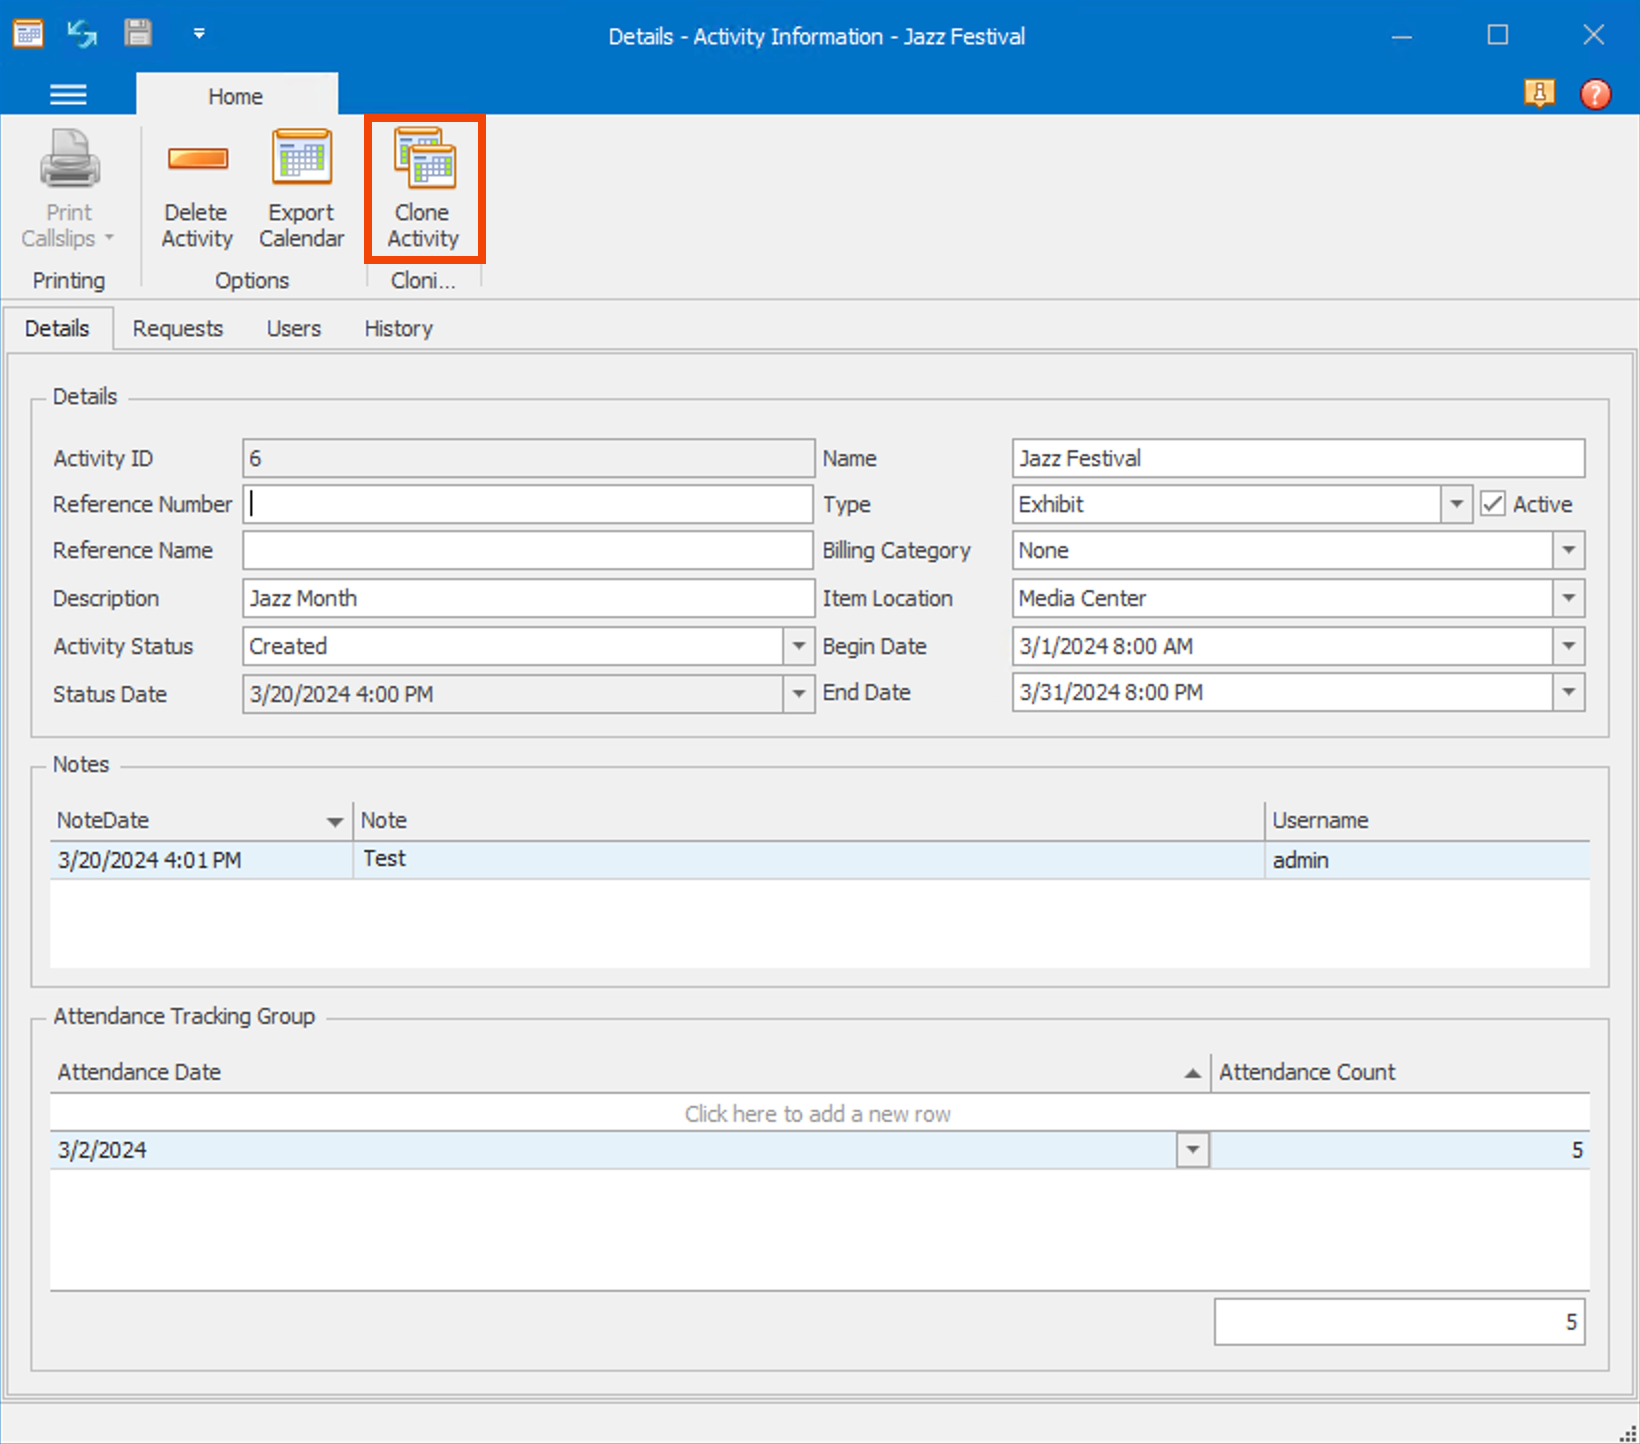Switch to the Requests tab
Viewport: 1640px width, 1444px height.
point(178,329)
